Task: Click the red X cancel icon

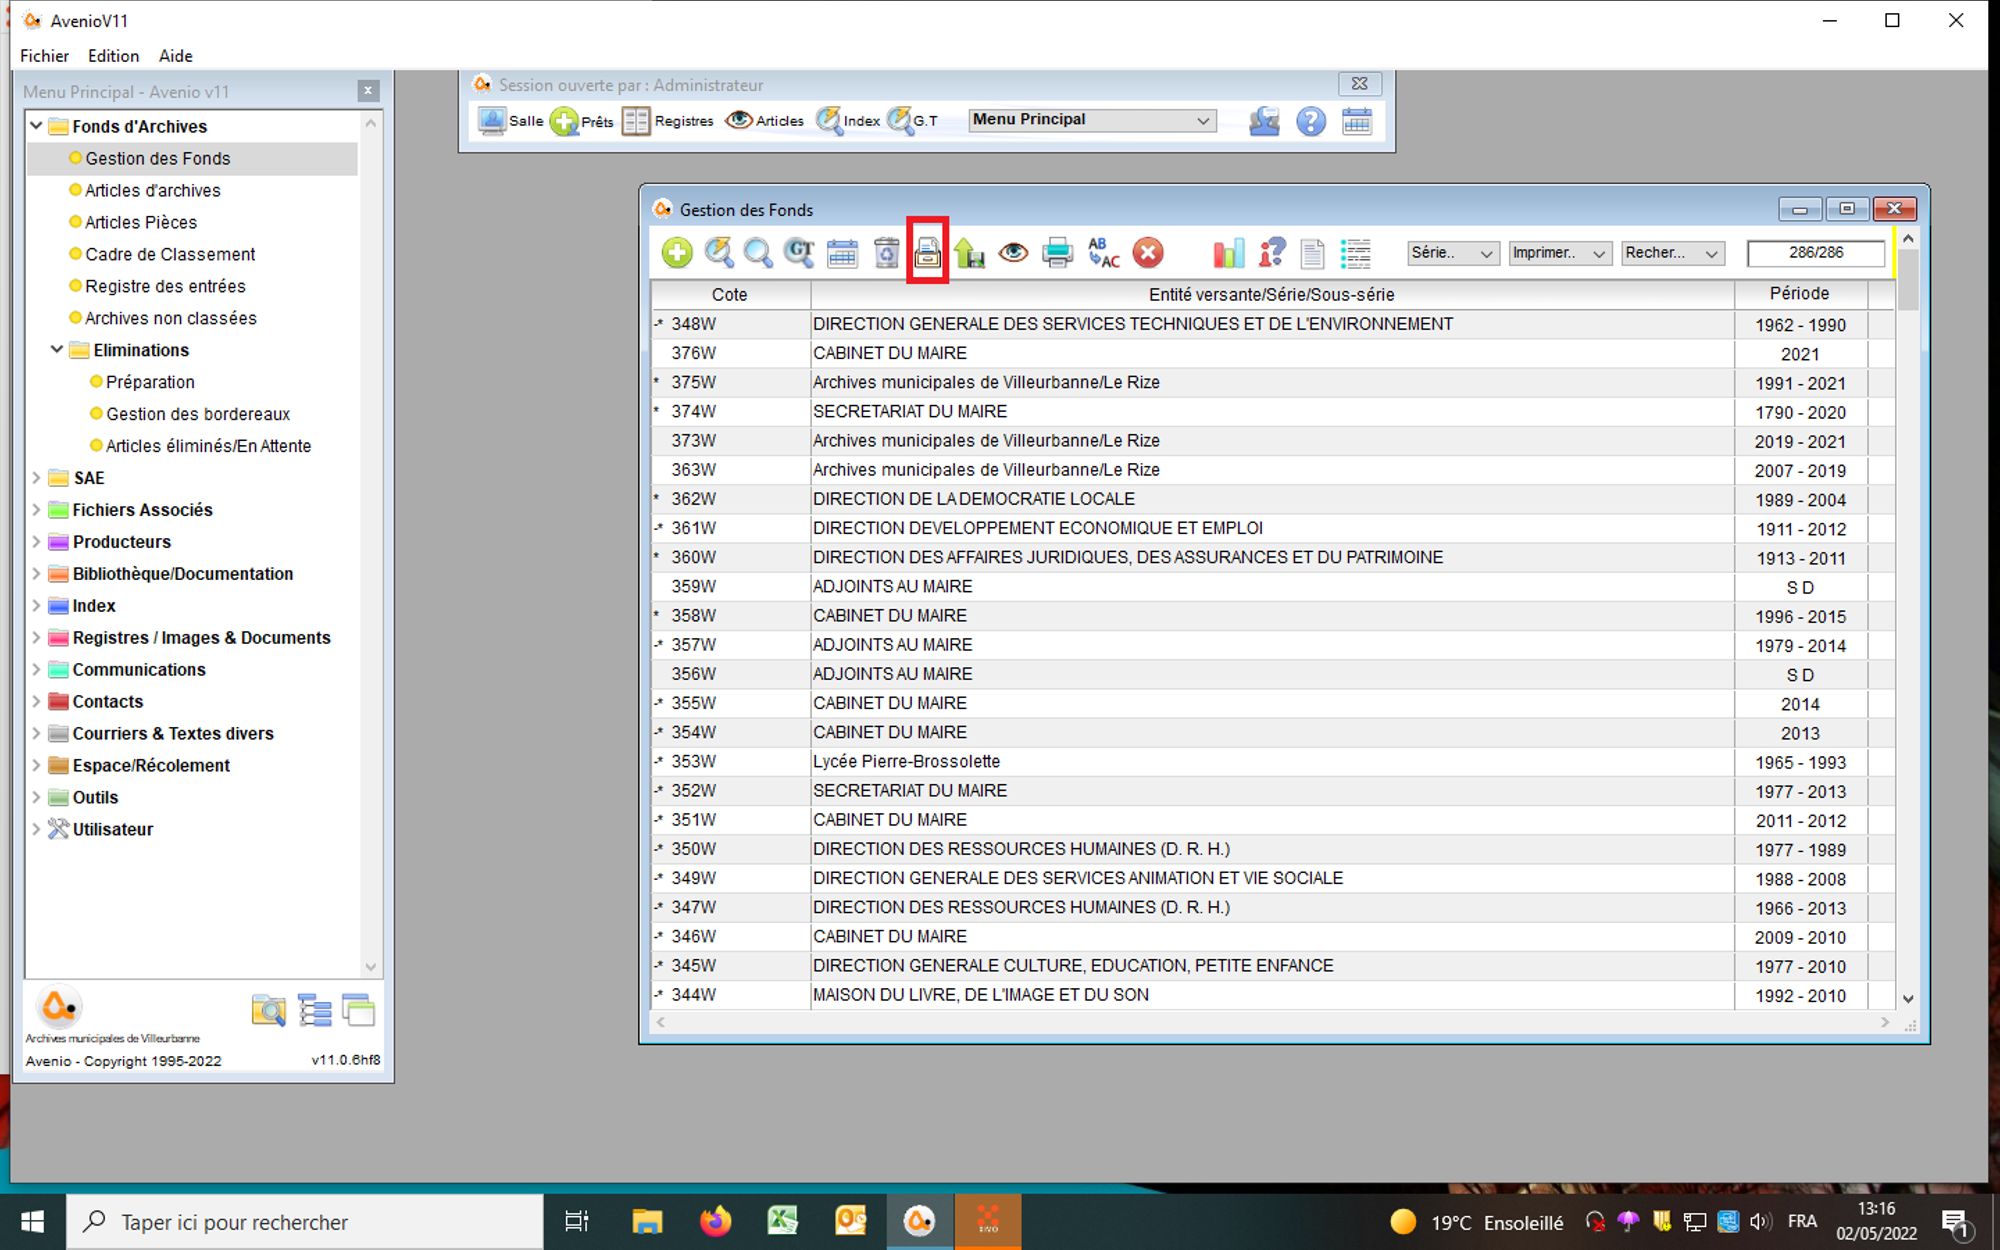Action: pos(1148,253)
